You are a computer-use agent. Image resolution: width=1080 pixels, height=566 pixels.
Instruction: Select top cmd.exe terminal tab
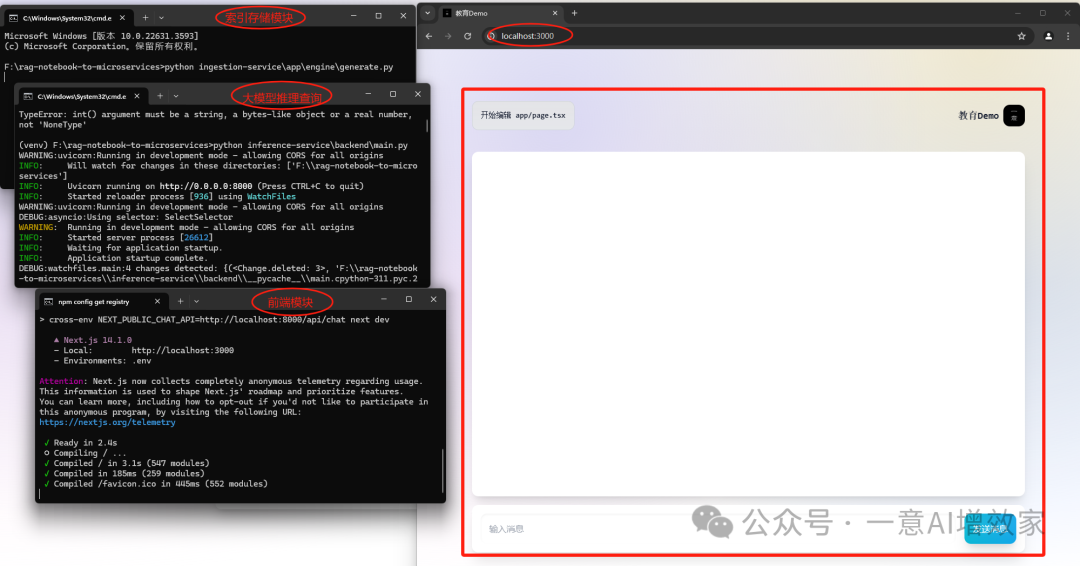pos(68,18)
